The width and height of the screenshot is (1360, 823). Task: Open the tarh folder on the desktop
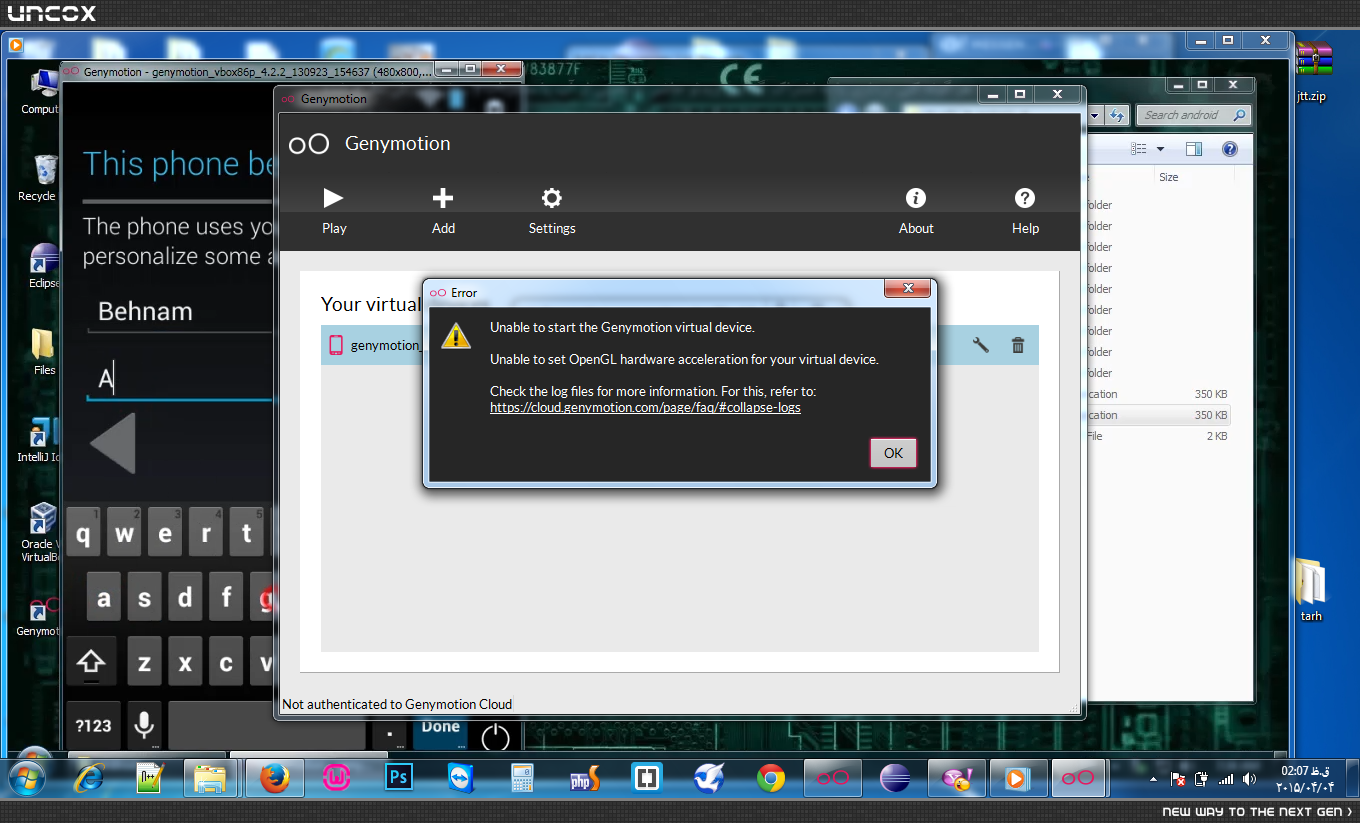click(x=1311, y=590)
